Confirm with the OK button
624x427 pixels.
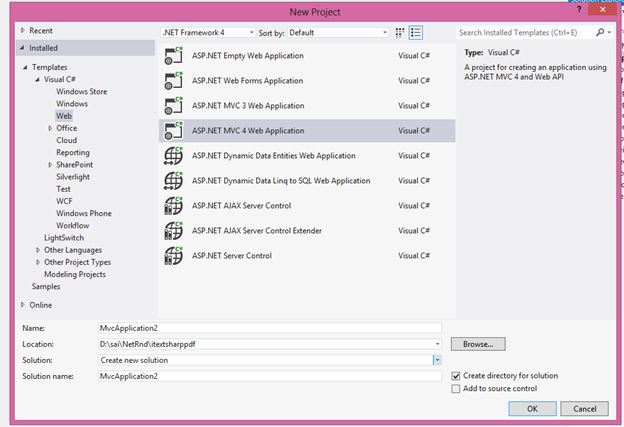pos(532,409)
